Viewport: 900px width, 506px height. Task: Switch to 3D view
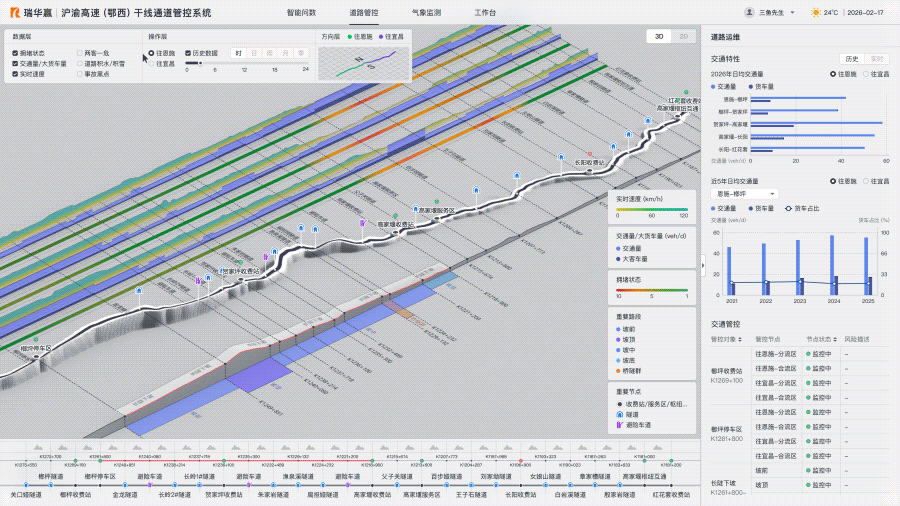coord(659,36)
